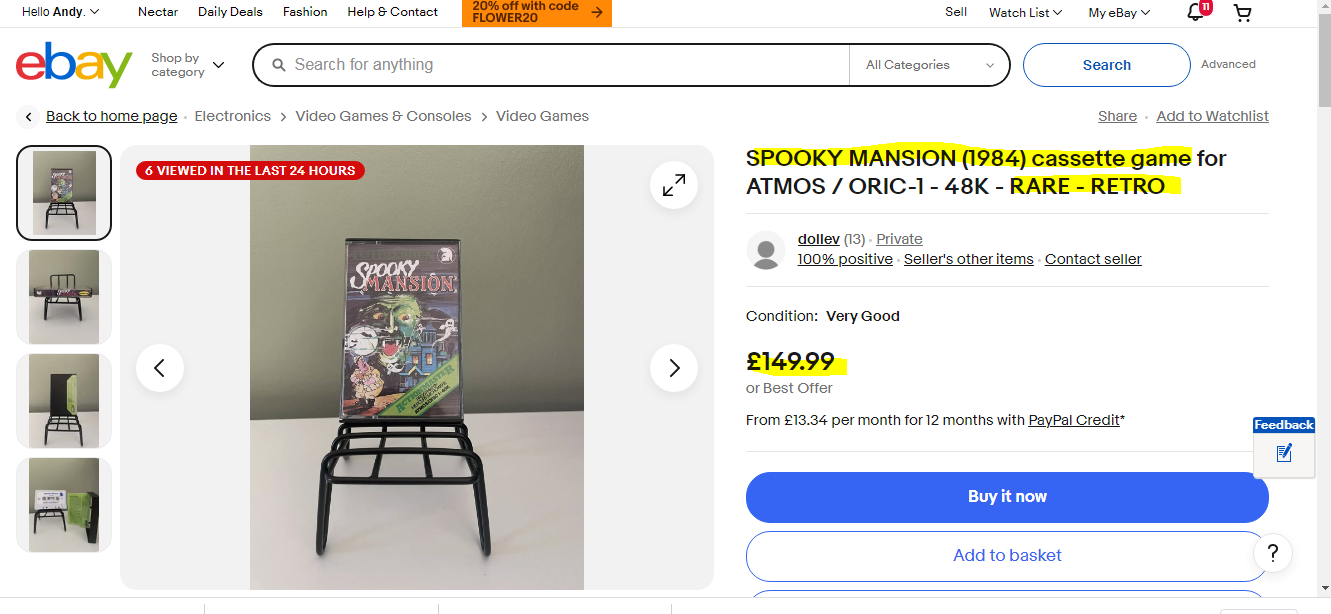Open the Shop by category menu
The width and height of the screenshot is (1331, 614).
tap(187, 65)
